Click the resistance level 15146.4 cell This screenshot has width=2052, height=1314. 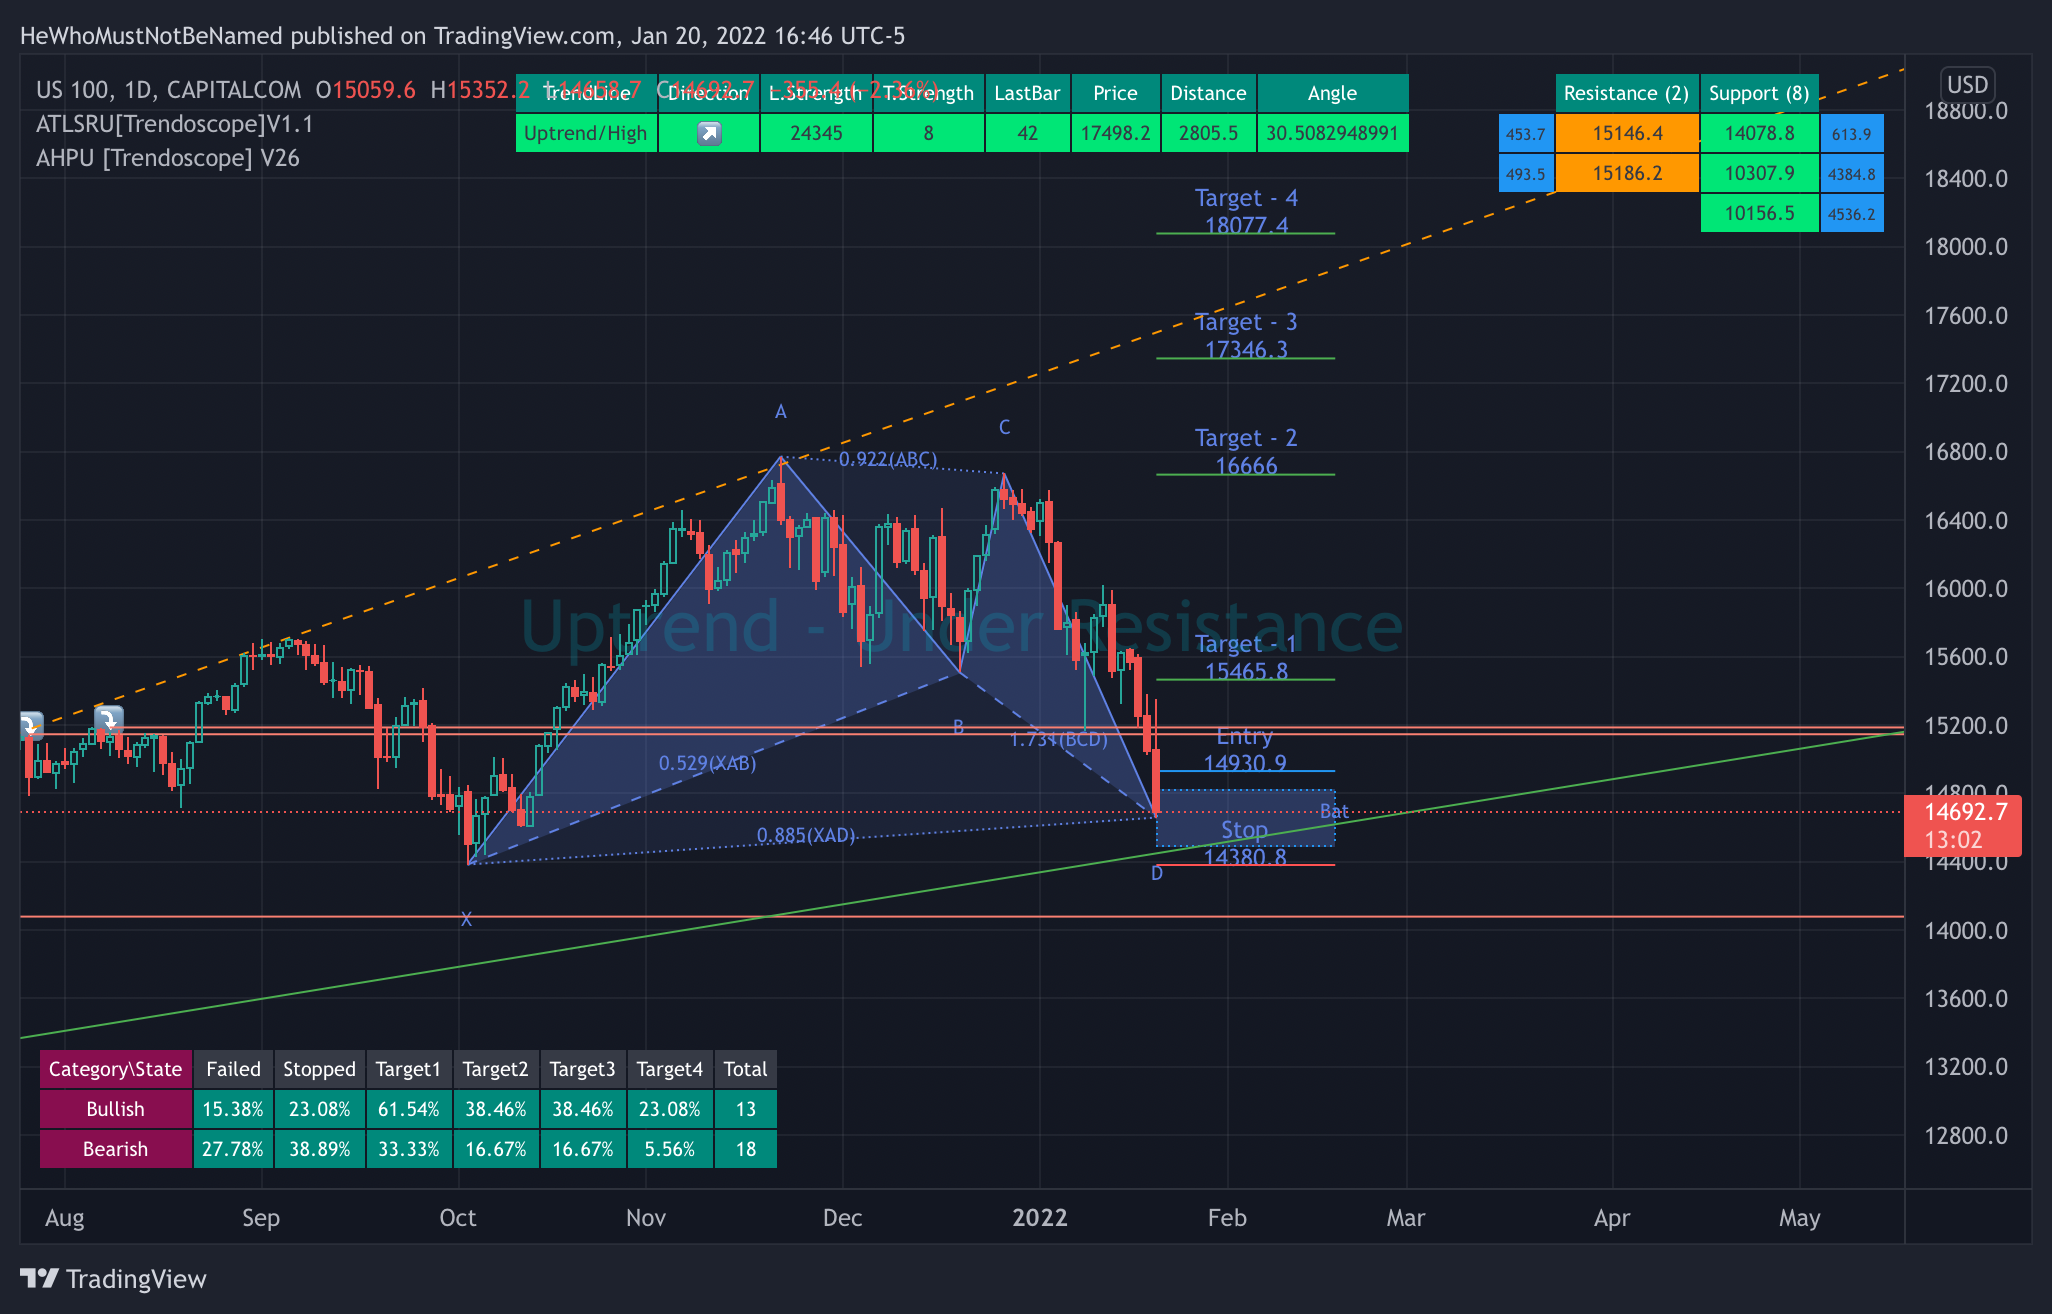click(1627, 133)
